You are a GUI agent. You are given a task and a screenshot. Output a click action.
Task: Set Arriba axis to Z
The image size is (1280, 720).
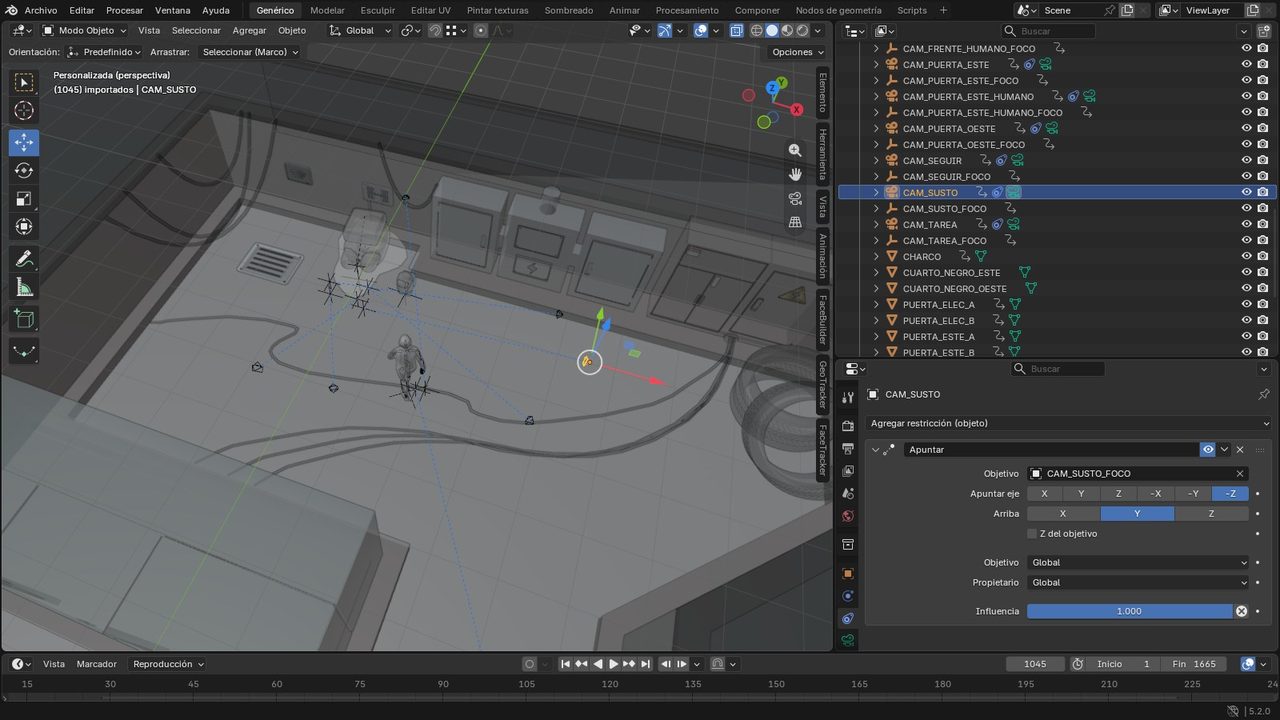point(1211,514)
